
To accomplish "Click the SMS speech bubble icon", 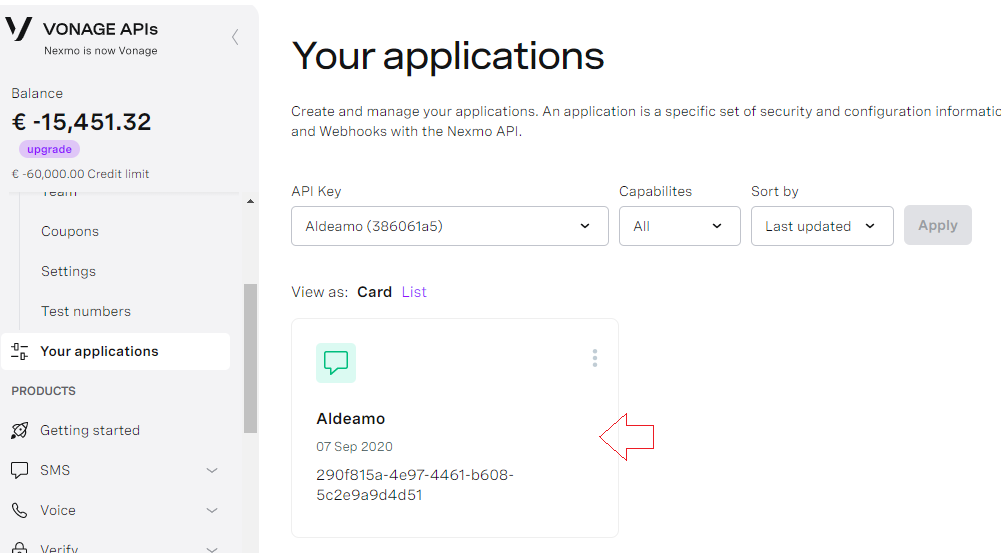I will pyautogui.click(x=20, y=471).
